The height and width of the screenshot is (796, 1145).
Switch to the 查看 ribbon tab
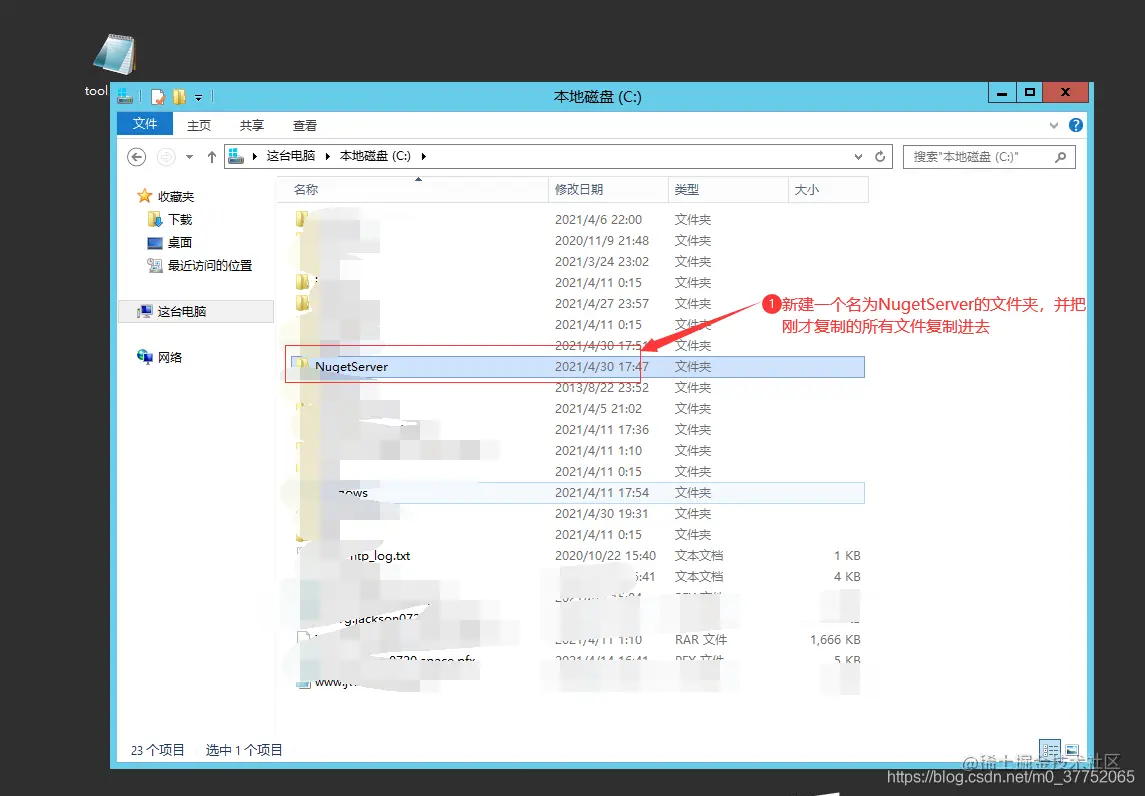[x=305, y=126]
